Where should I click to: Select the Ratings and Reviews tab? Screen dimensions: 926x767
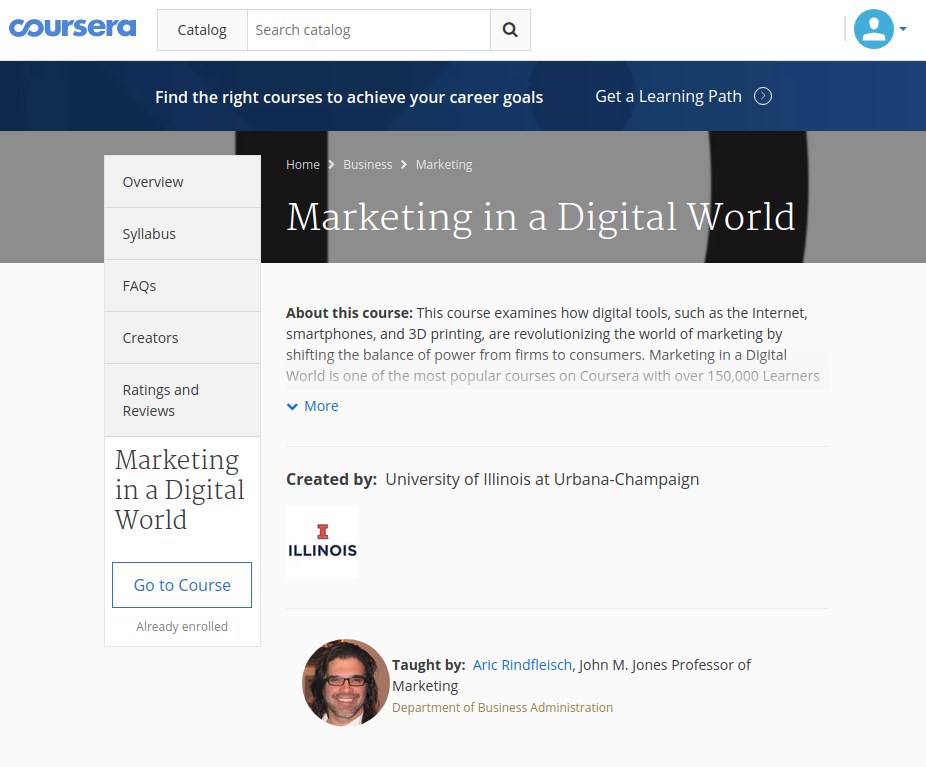182,400
